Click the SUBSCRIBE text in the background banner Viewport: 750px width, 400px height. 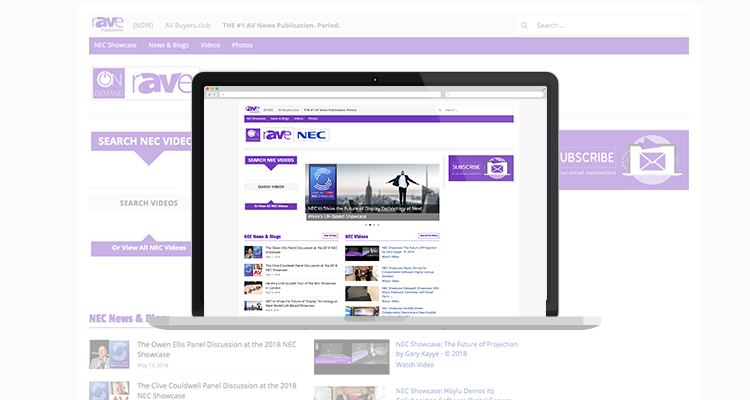coord(587,157)
